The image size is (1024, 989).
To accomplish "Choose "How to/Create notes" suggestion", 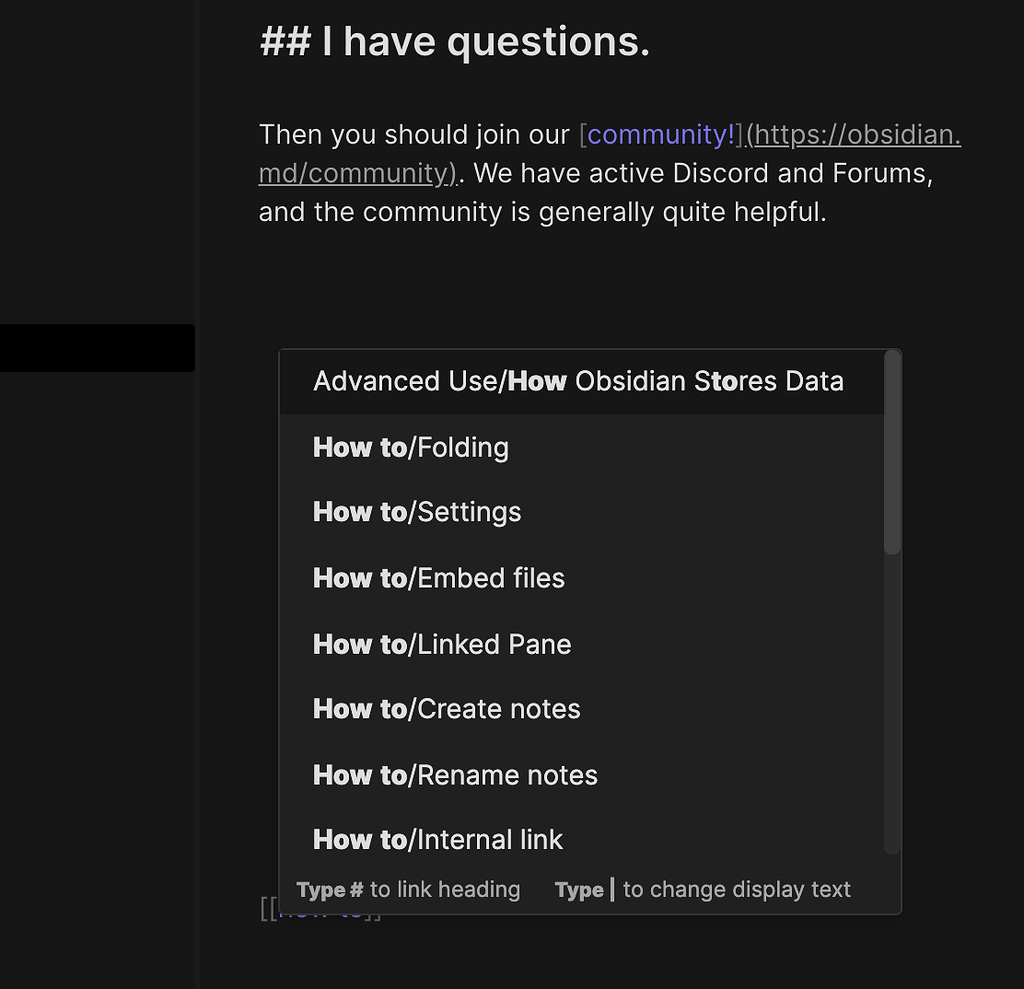I will pyautogui.click(x=447, y=709).
